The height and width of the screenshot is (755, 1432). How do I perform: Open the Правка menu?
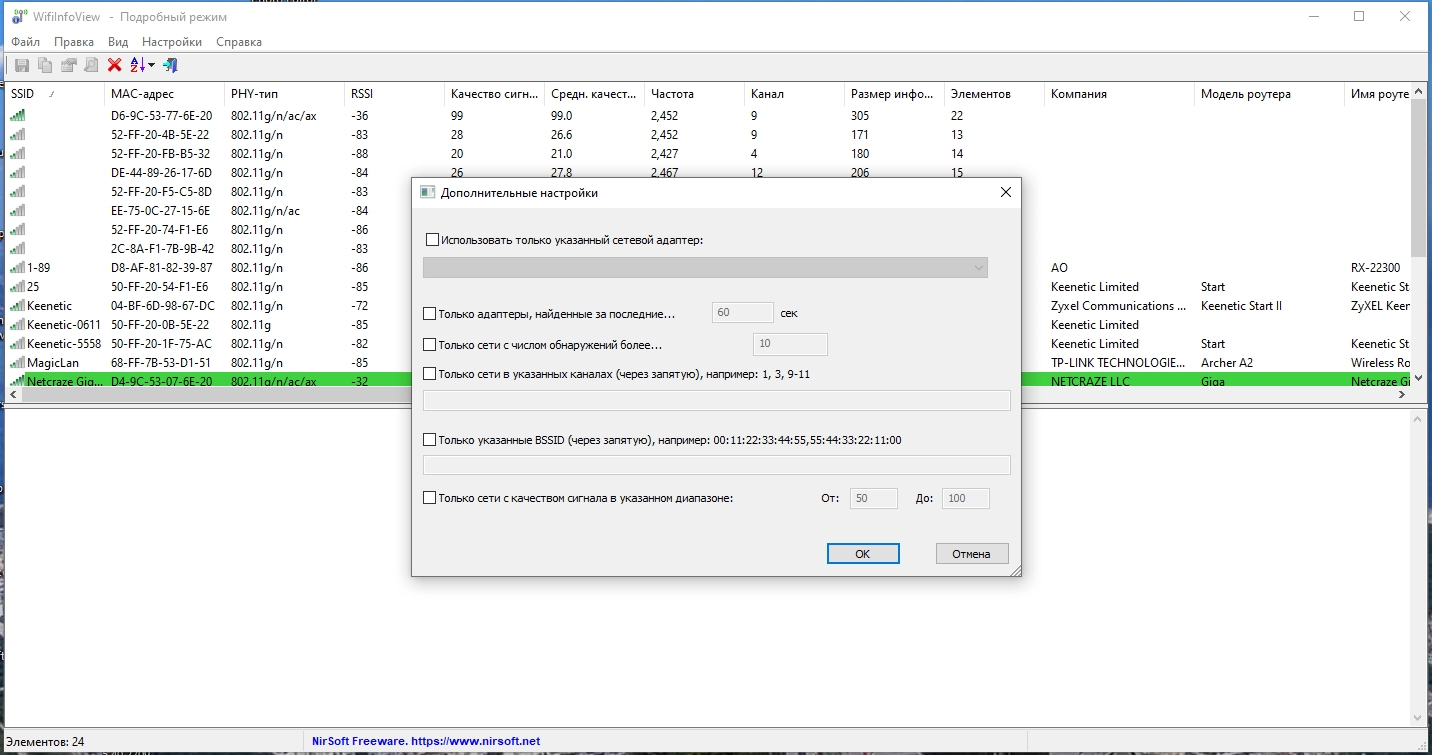point(74,42)
